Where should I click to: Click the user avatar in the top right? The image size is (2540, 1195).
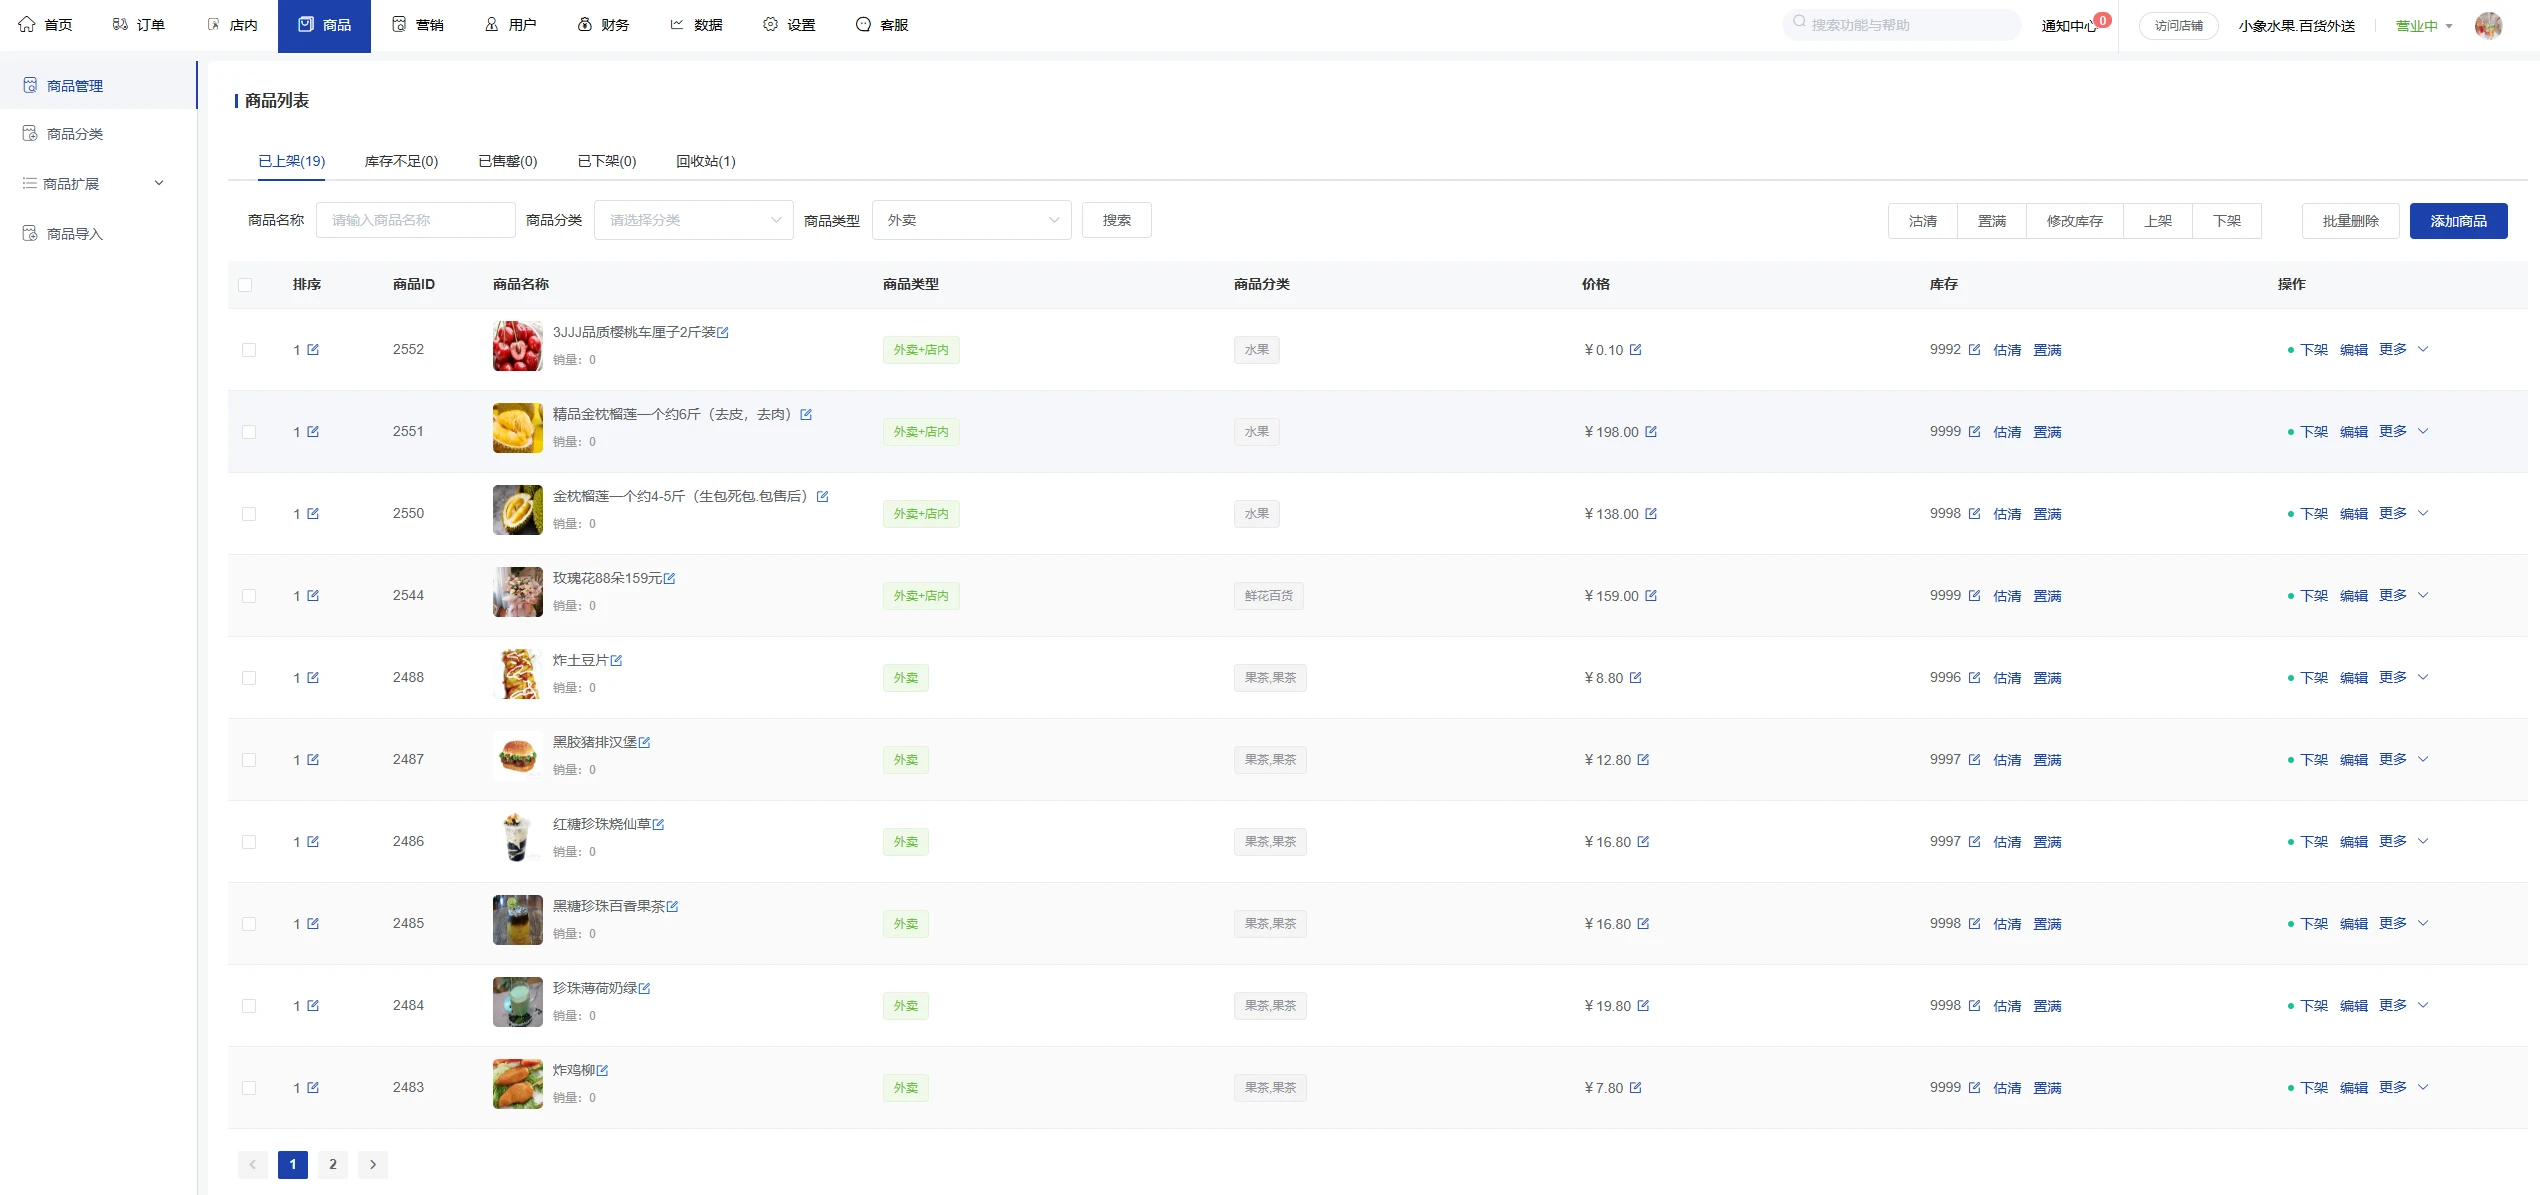tap(2487, 25)
